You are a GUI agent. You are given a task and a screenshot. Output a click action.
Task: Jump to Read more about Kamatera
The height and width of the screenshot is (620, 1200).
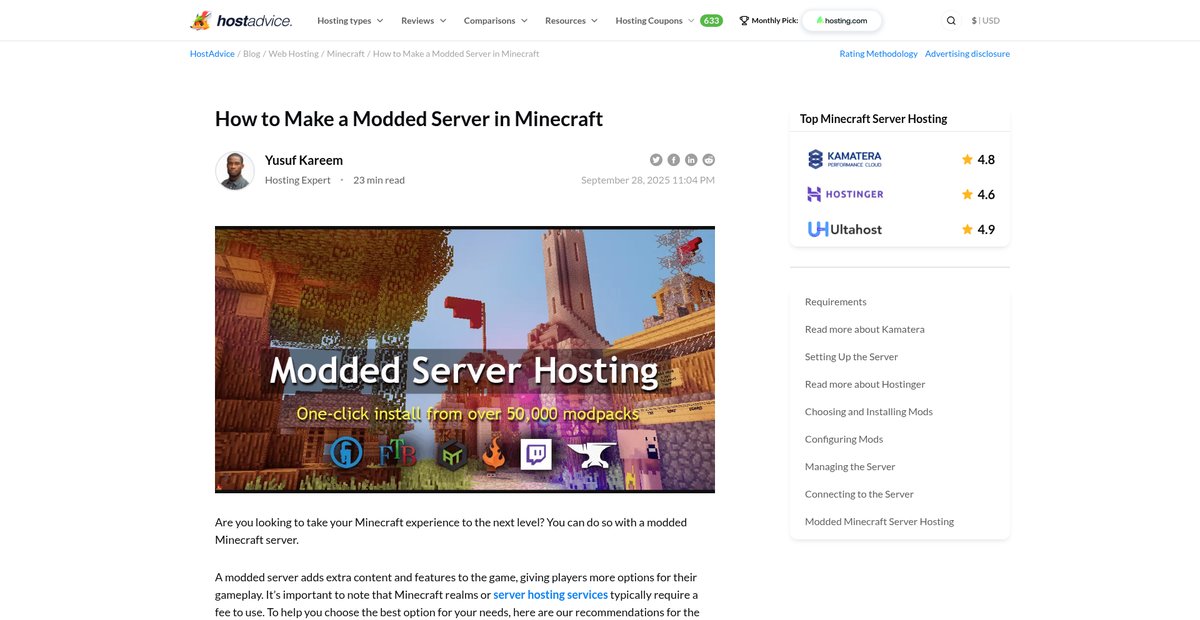click(865, 329)
